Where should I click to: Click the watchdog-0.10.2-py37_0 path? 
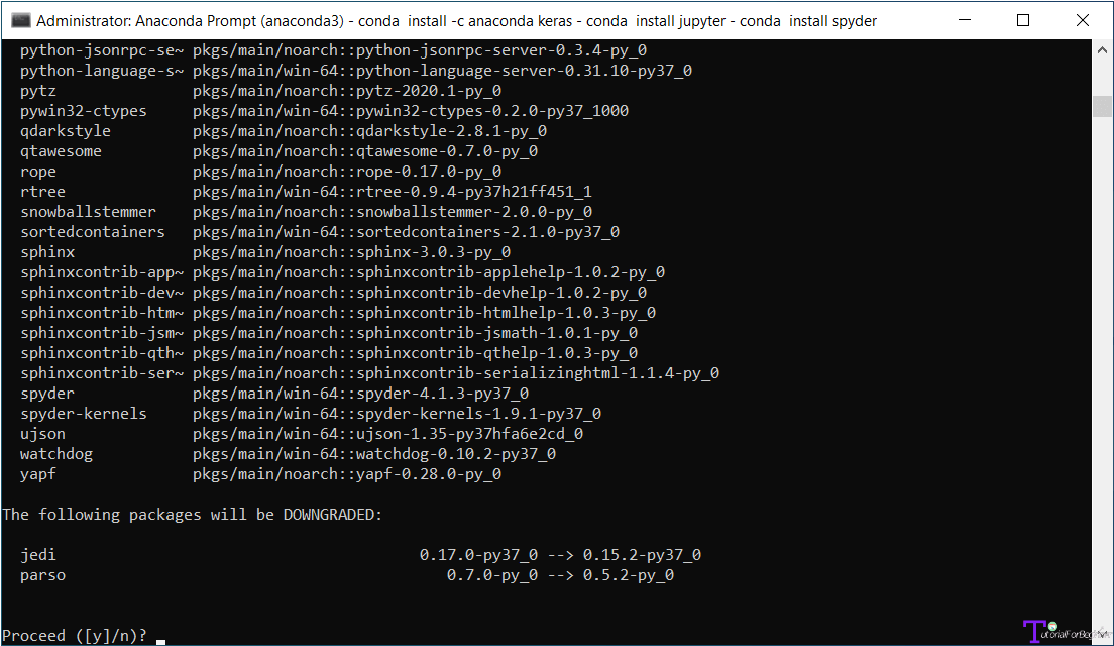[374, 454]
